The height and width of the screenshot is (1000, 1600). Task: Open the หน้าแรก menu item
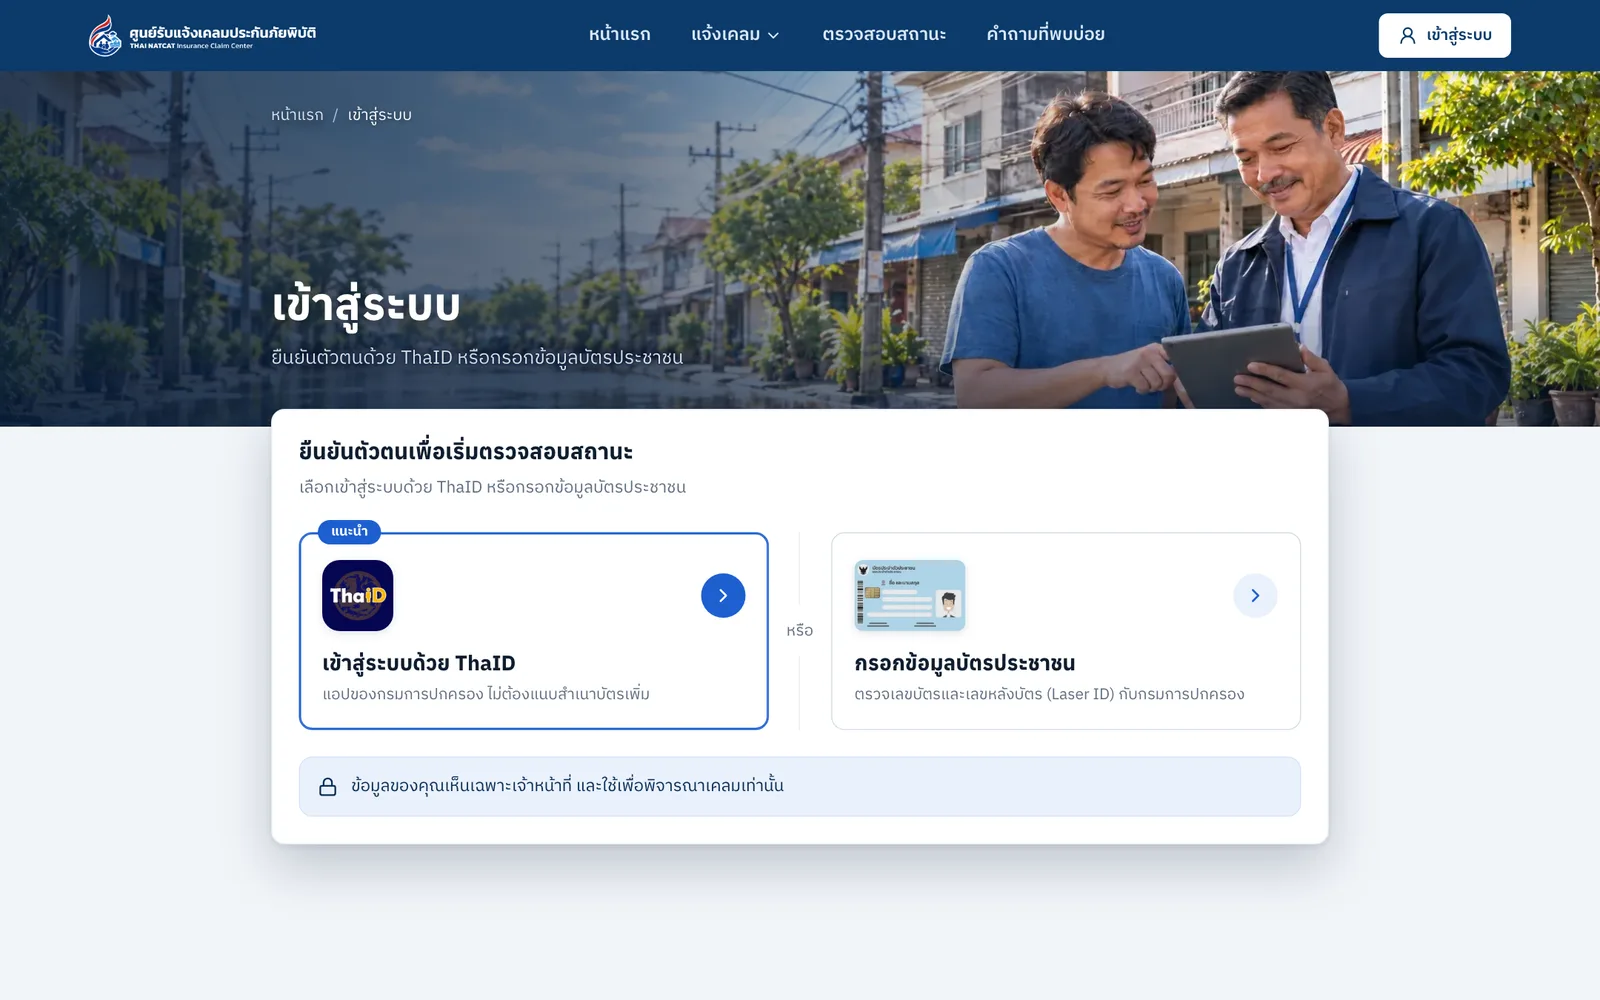point(619,34)
